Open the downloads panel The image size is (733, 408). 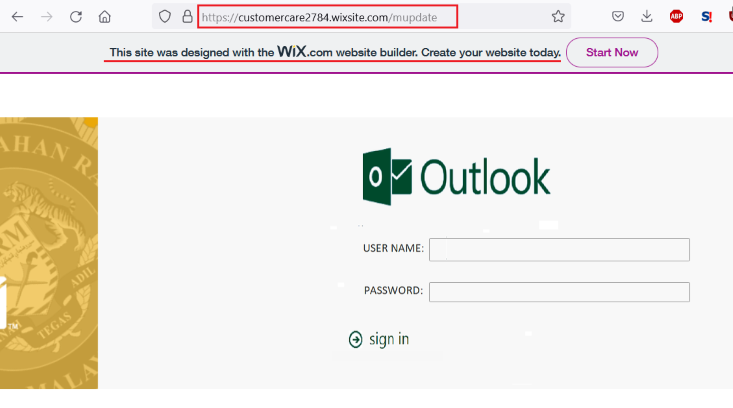pos(647,17)
